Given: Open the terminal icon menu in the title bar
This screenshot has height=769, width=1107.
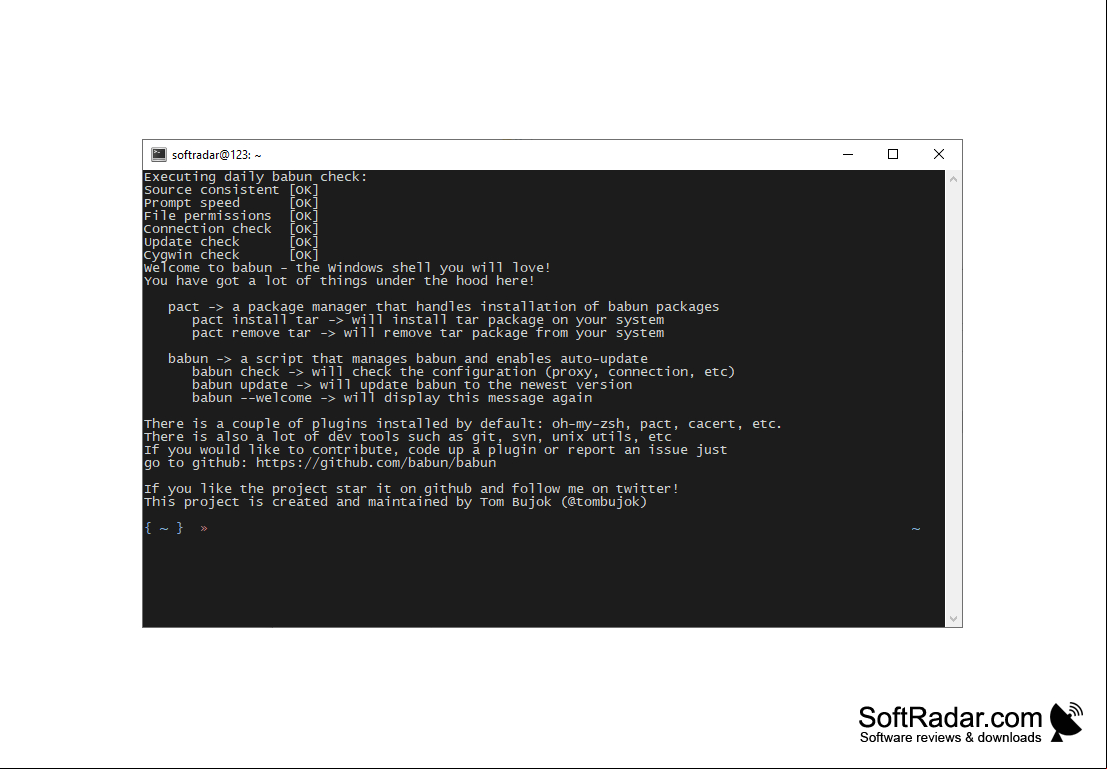Looking at the screenshot, I should [159, 155].
